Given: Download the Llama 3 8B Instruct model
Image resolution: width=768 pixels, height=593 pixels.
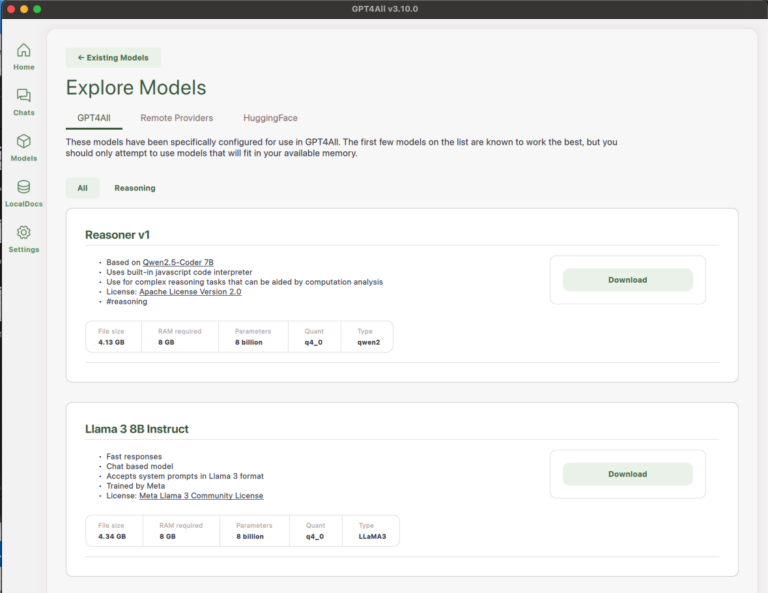Looking at the screenshot, I should click(627, 474).
